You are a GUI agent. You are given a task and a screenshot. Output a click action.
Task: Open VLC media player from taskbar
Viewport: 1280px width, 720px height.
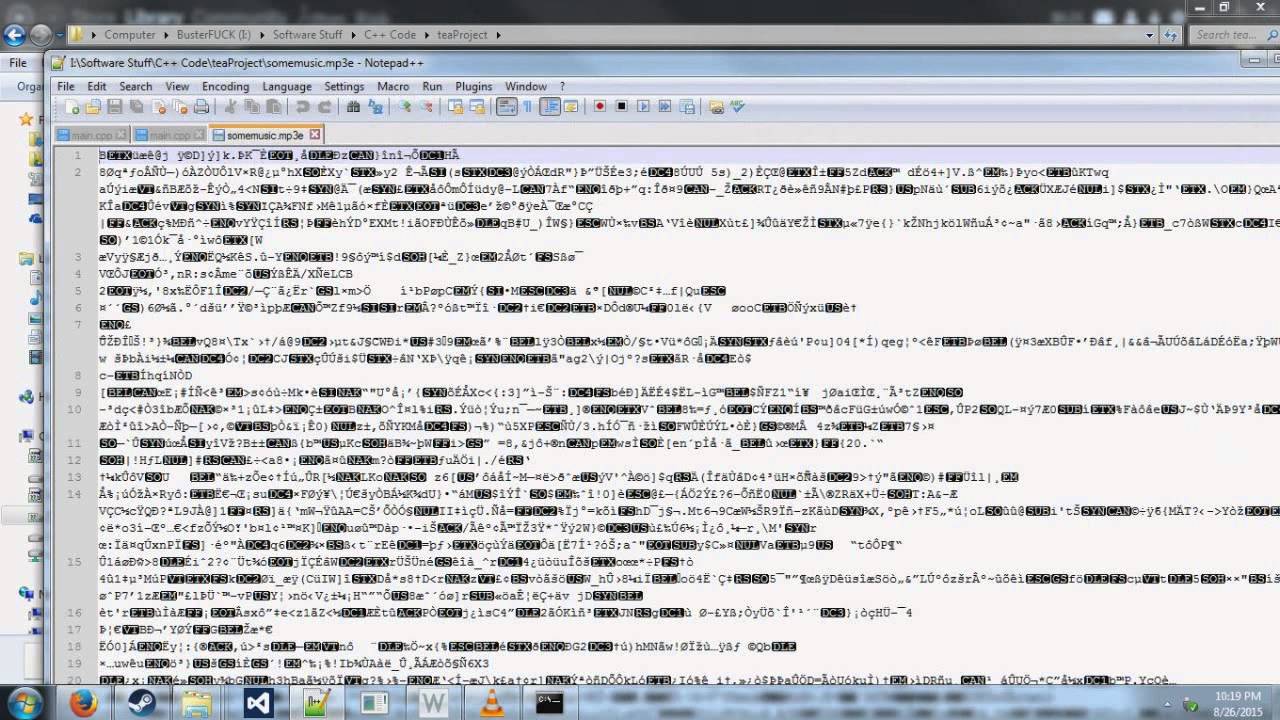[x=493, y=703]
